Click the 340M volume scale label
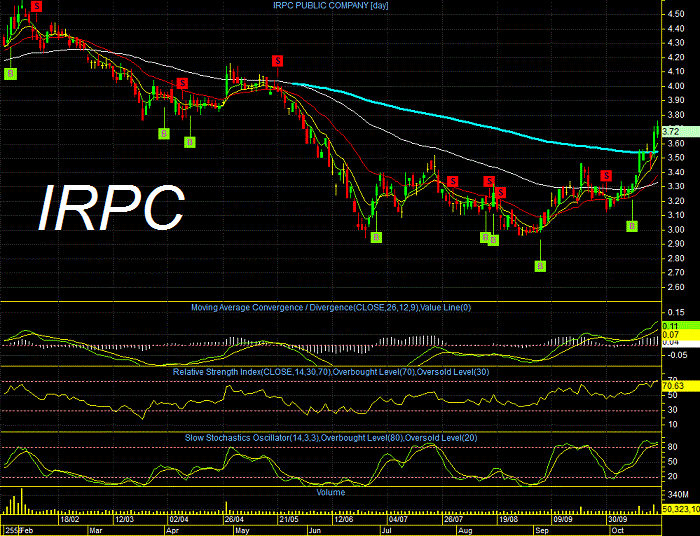Screen dimensions: 700x536 tap(679, 494)
